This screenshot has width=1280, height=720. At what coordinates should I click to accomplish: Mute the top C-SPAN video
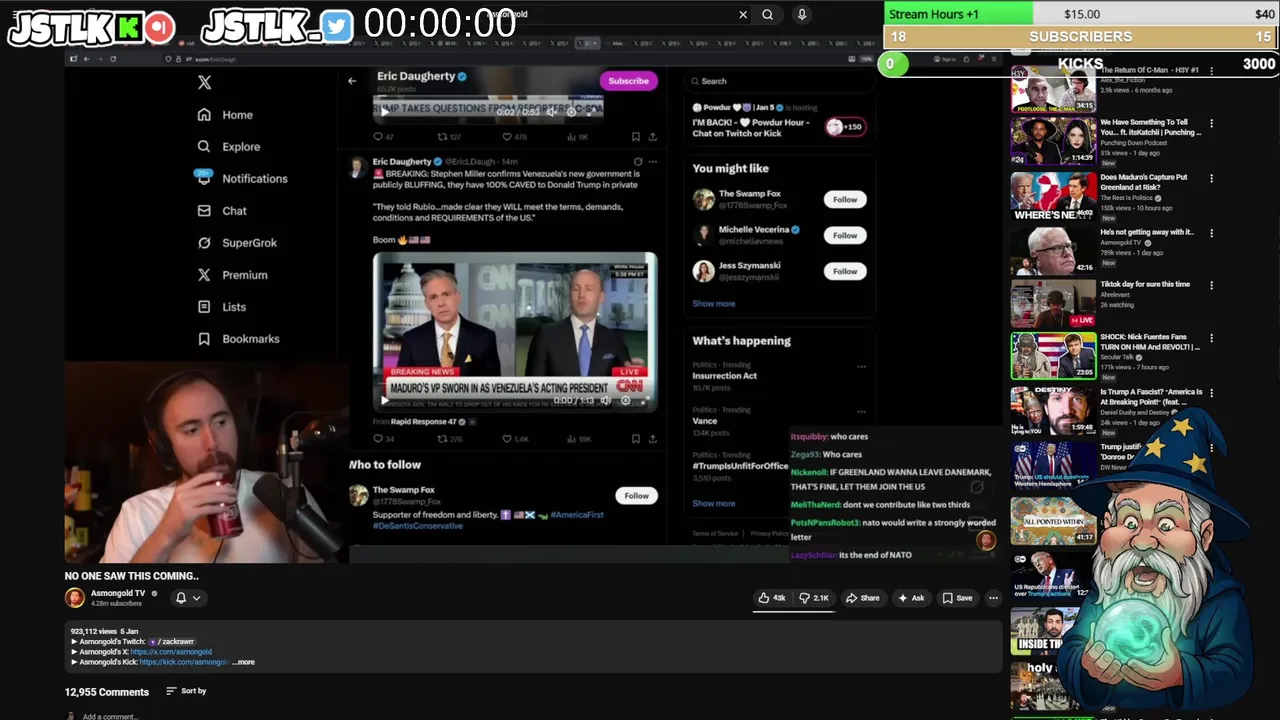(551, 112)
